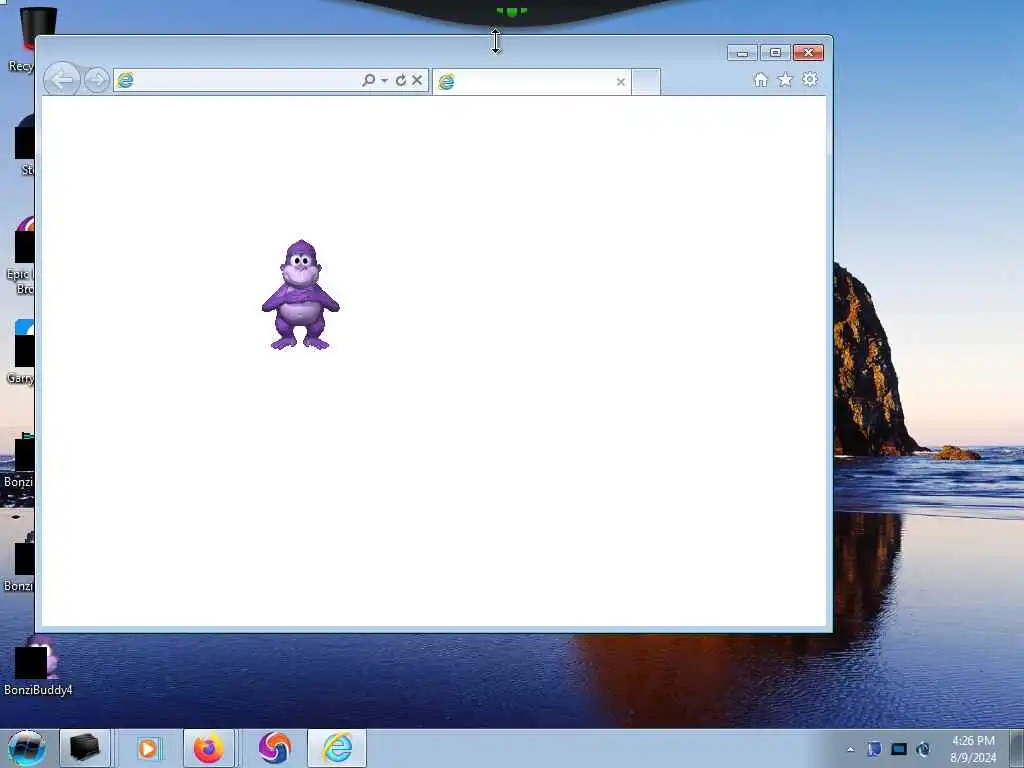The image size is (1024, 768).
Task: Select the BonziBuddy4 desktop shortcut
Action: click(x=37, y=666)
